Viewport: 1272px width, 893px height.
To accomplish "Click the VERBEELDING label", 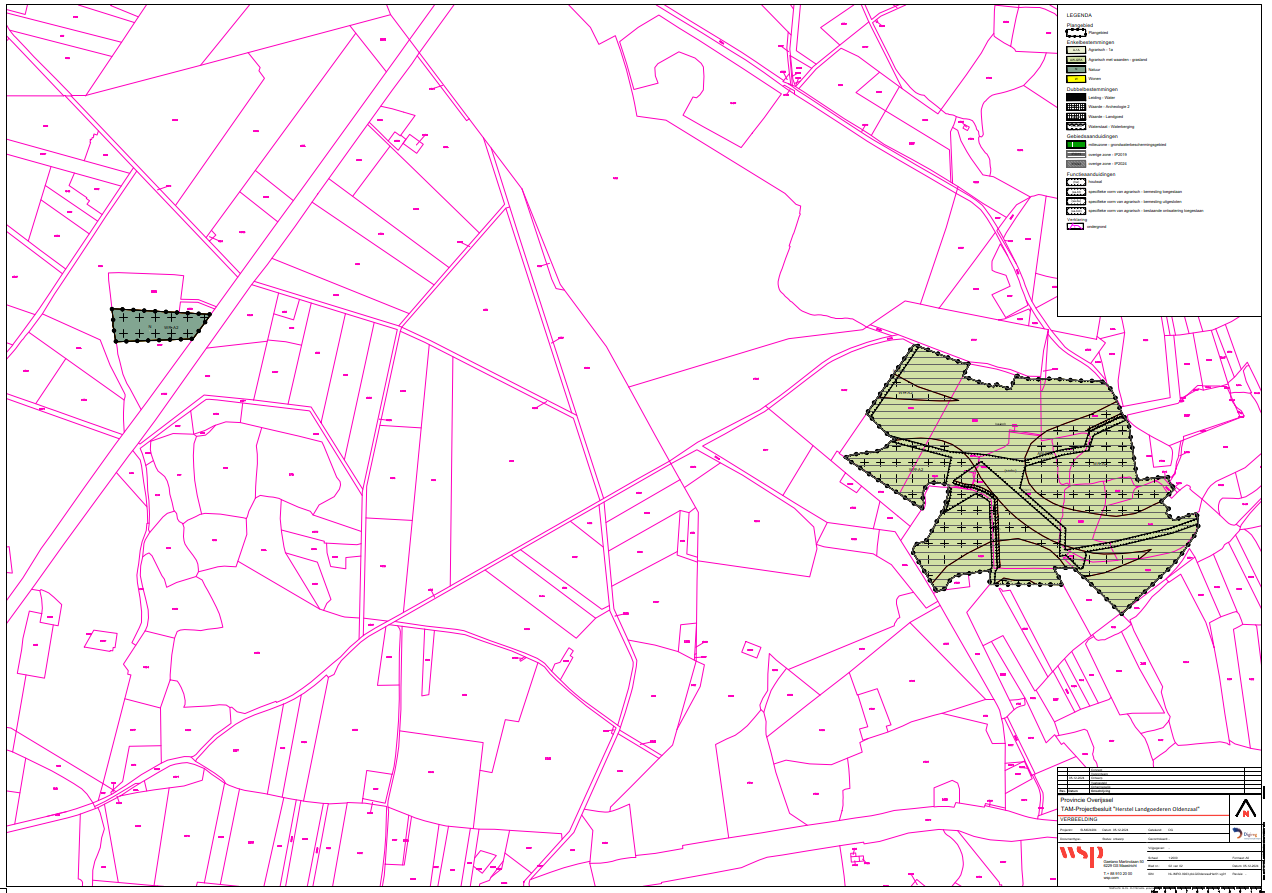I will point(1078,819).
